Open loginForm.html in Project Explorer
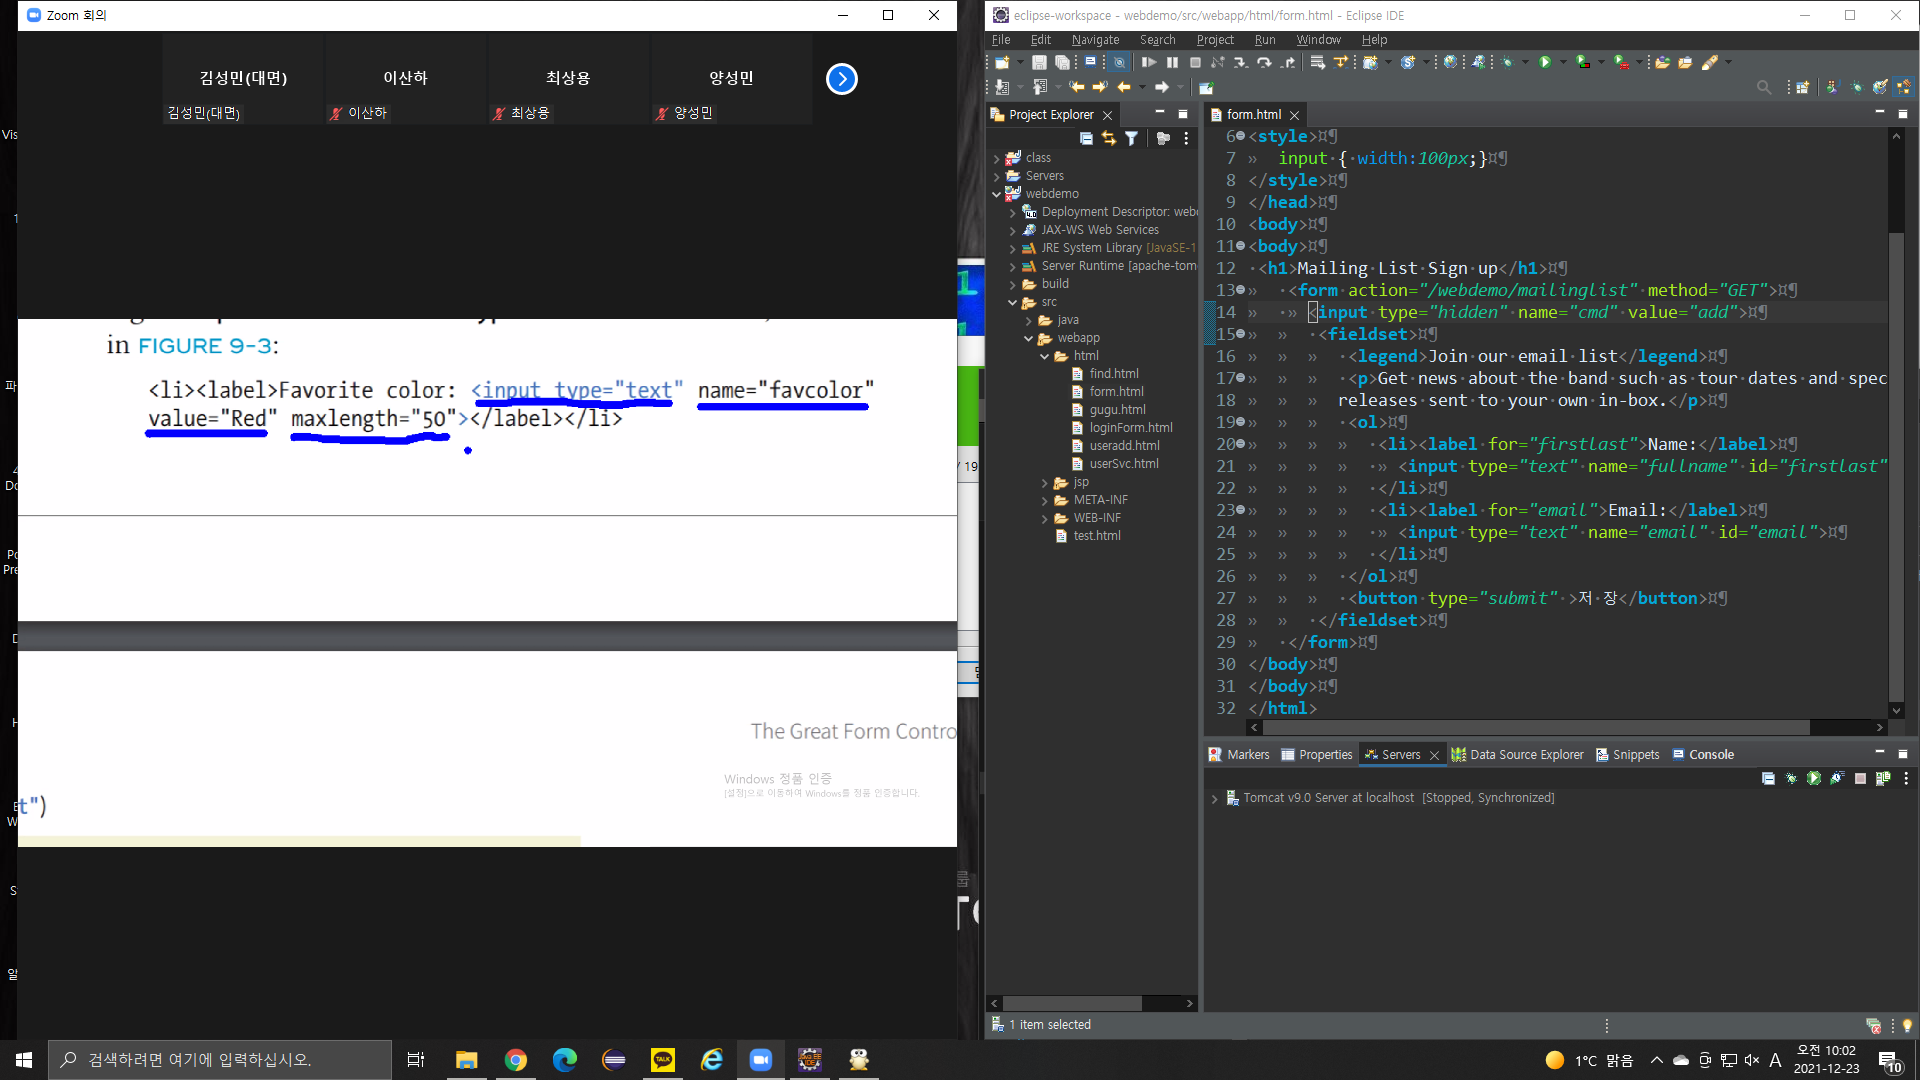1920x1080 pixels. coord(1130,428)
